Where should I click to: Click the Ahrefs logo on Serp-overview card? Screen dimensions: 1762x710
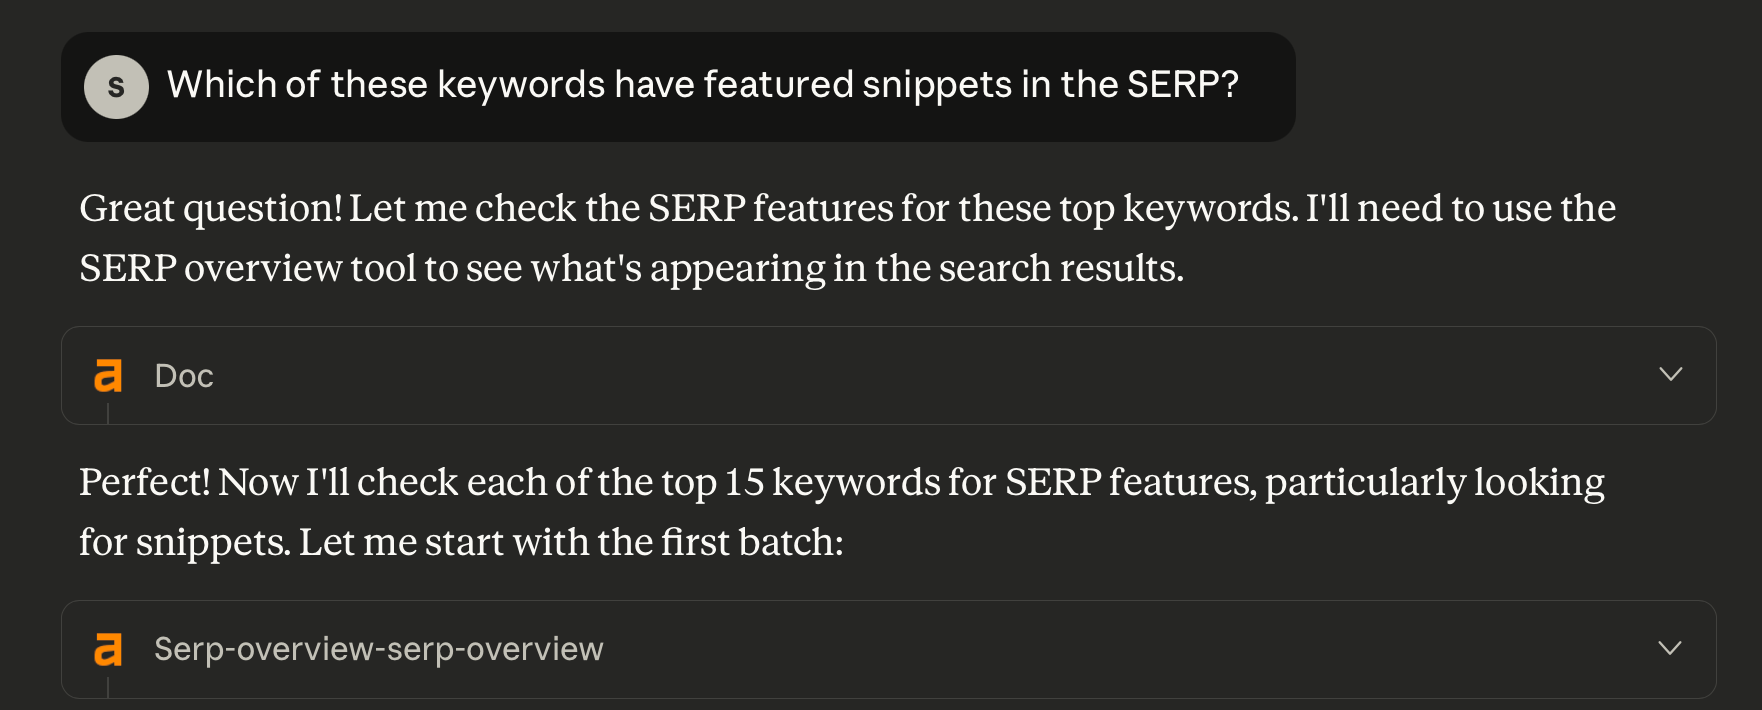coord(108,649)
